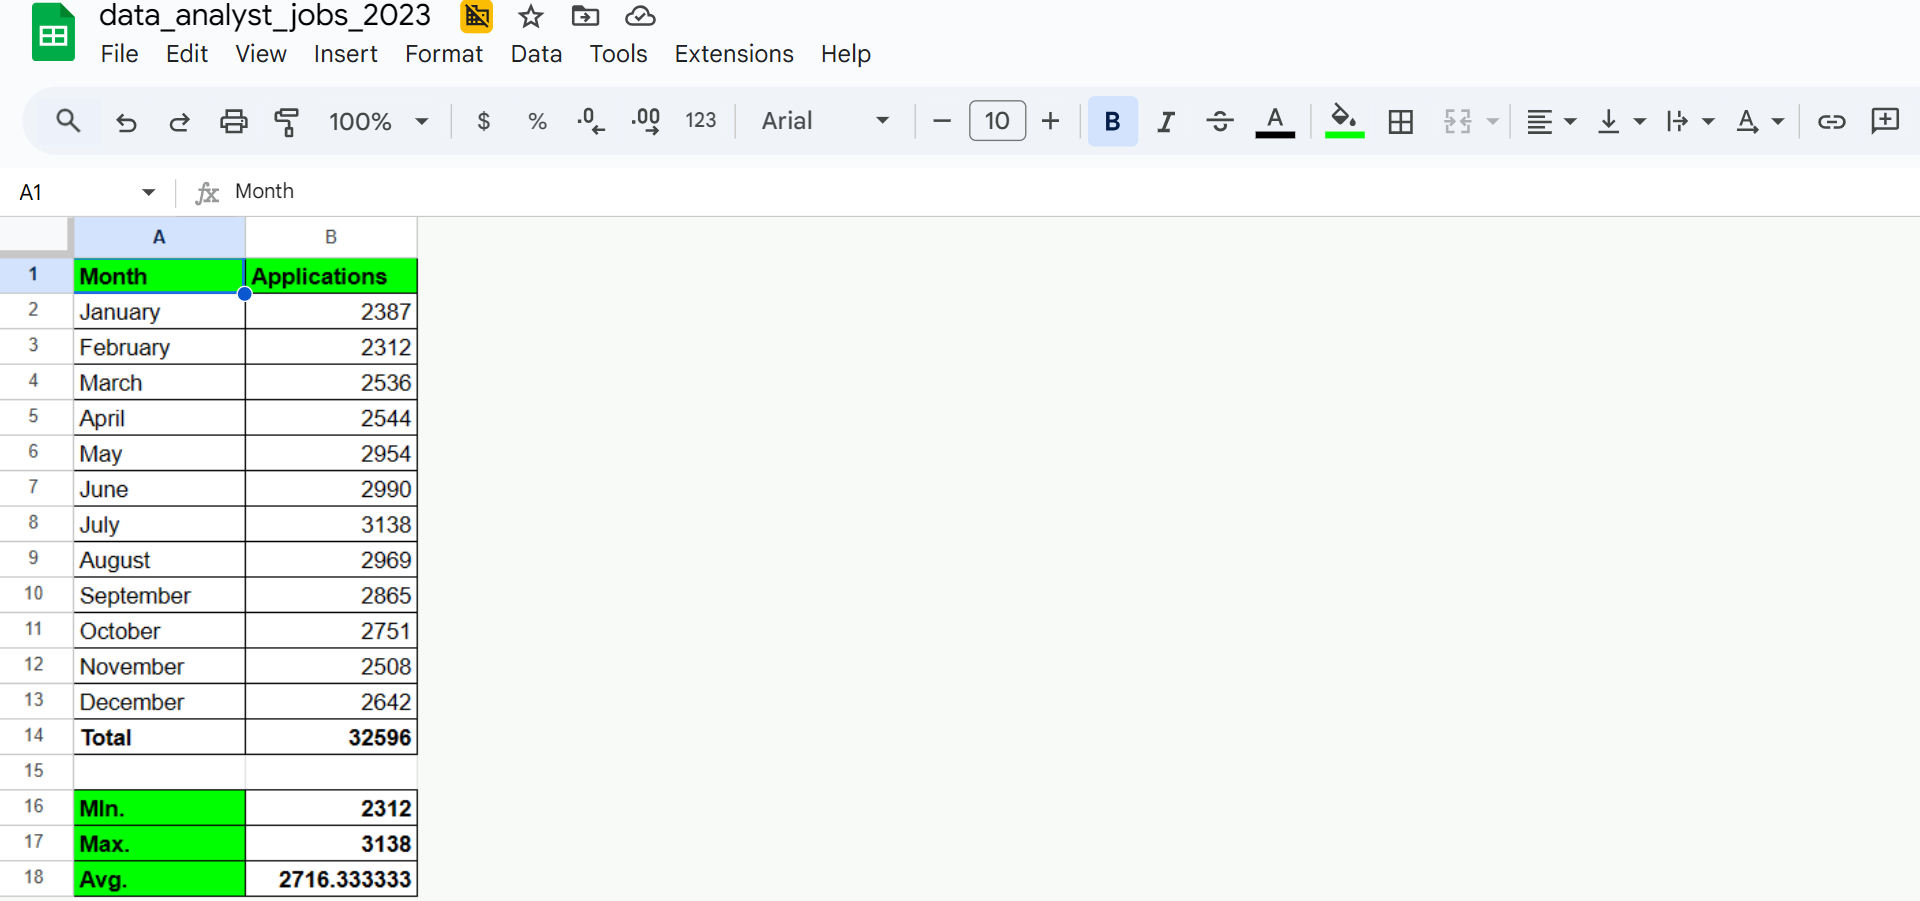
Task: Open the Extensions menu
Action: pos(734,54)
